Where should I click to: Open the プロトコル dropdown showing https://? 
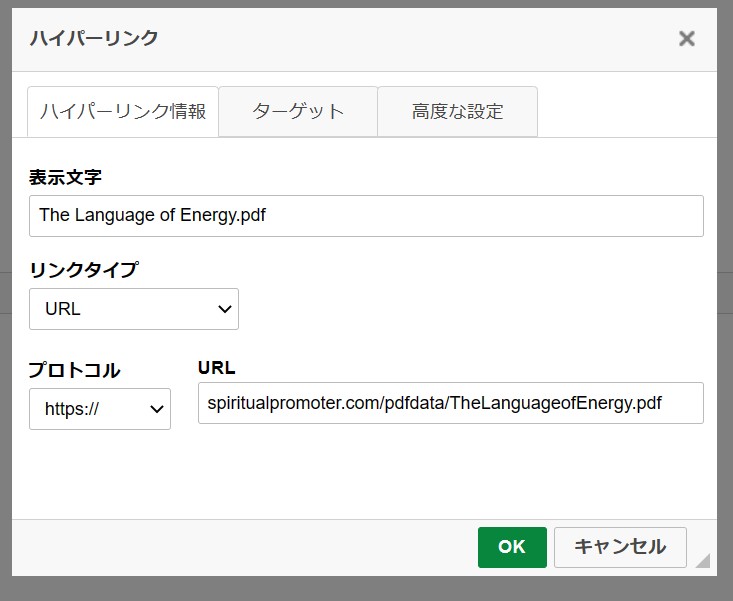100,409
